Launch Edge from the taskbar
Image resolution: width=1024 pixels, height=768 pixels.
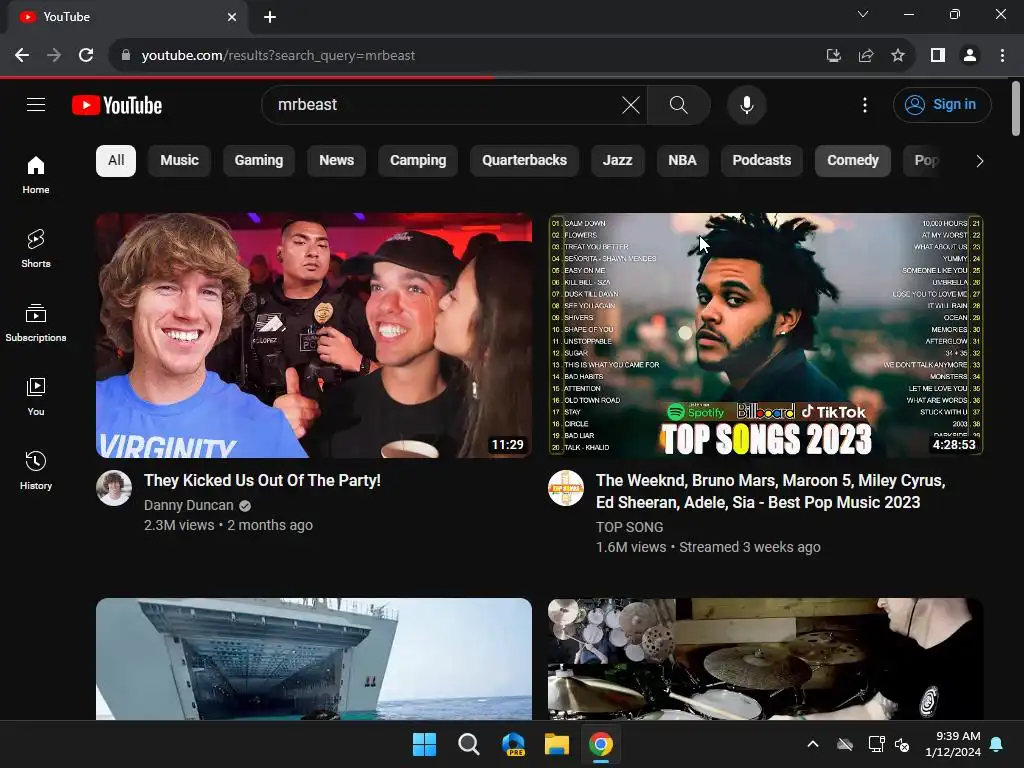coord(513,744)
